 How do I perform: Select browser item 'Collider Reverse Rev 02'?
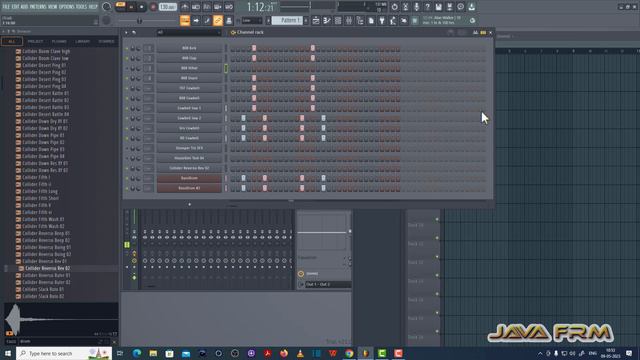coord(47,268)
